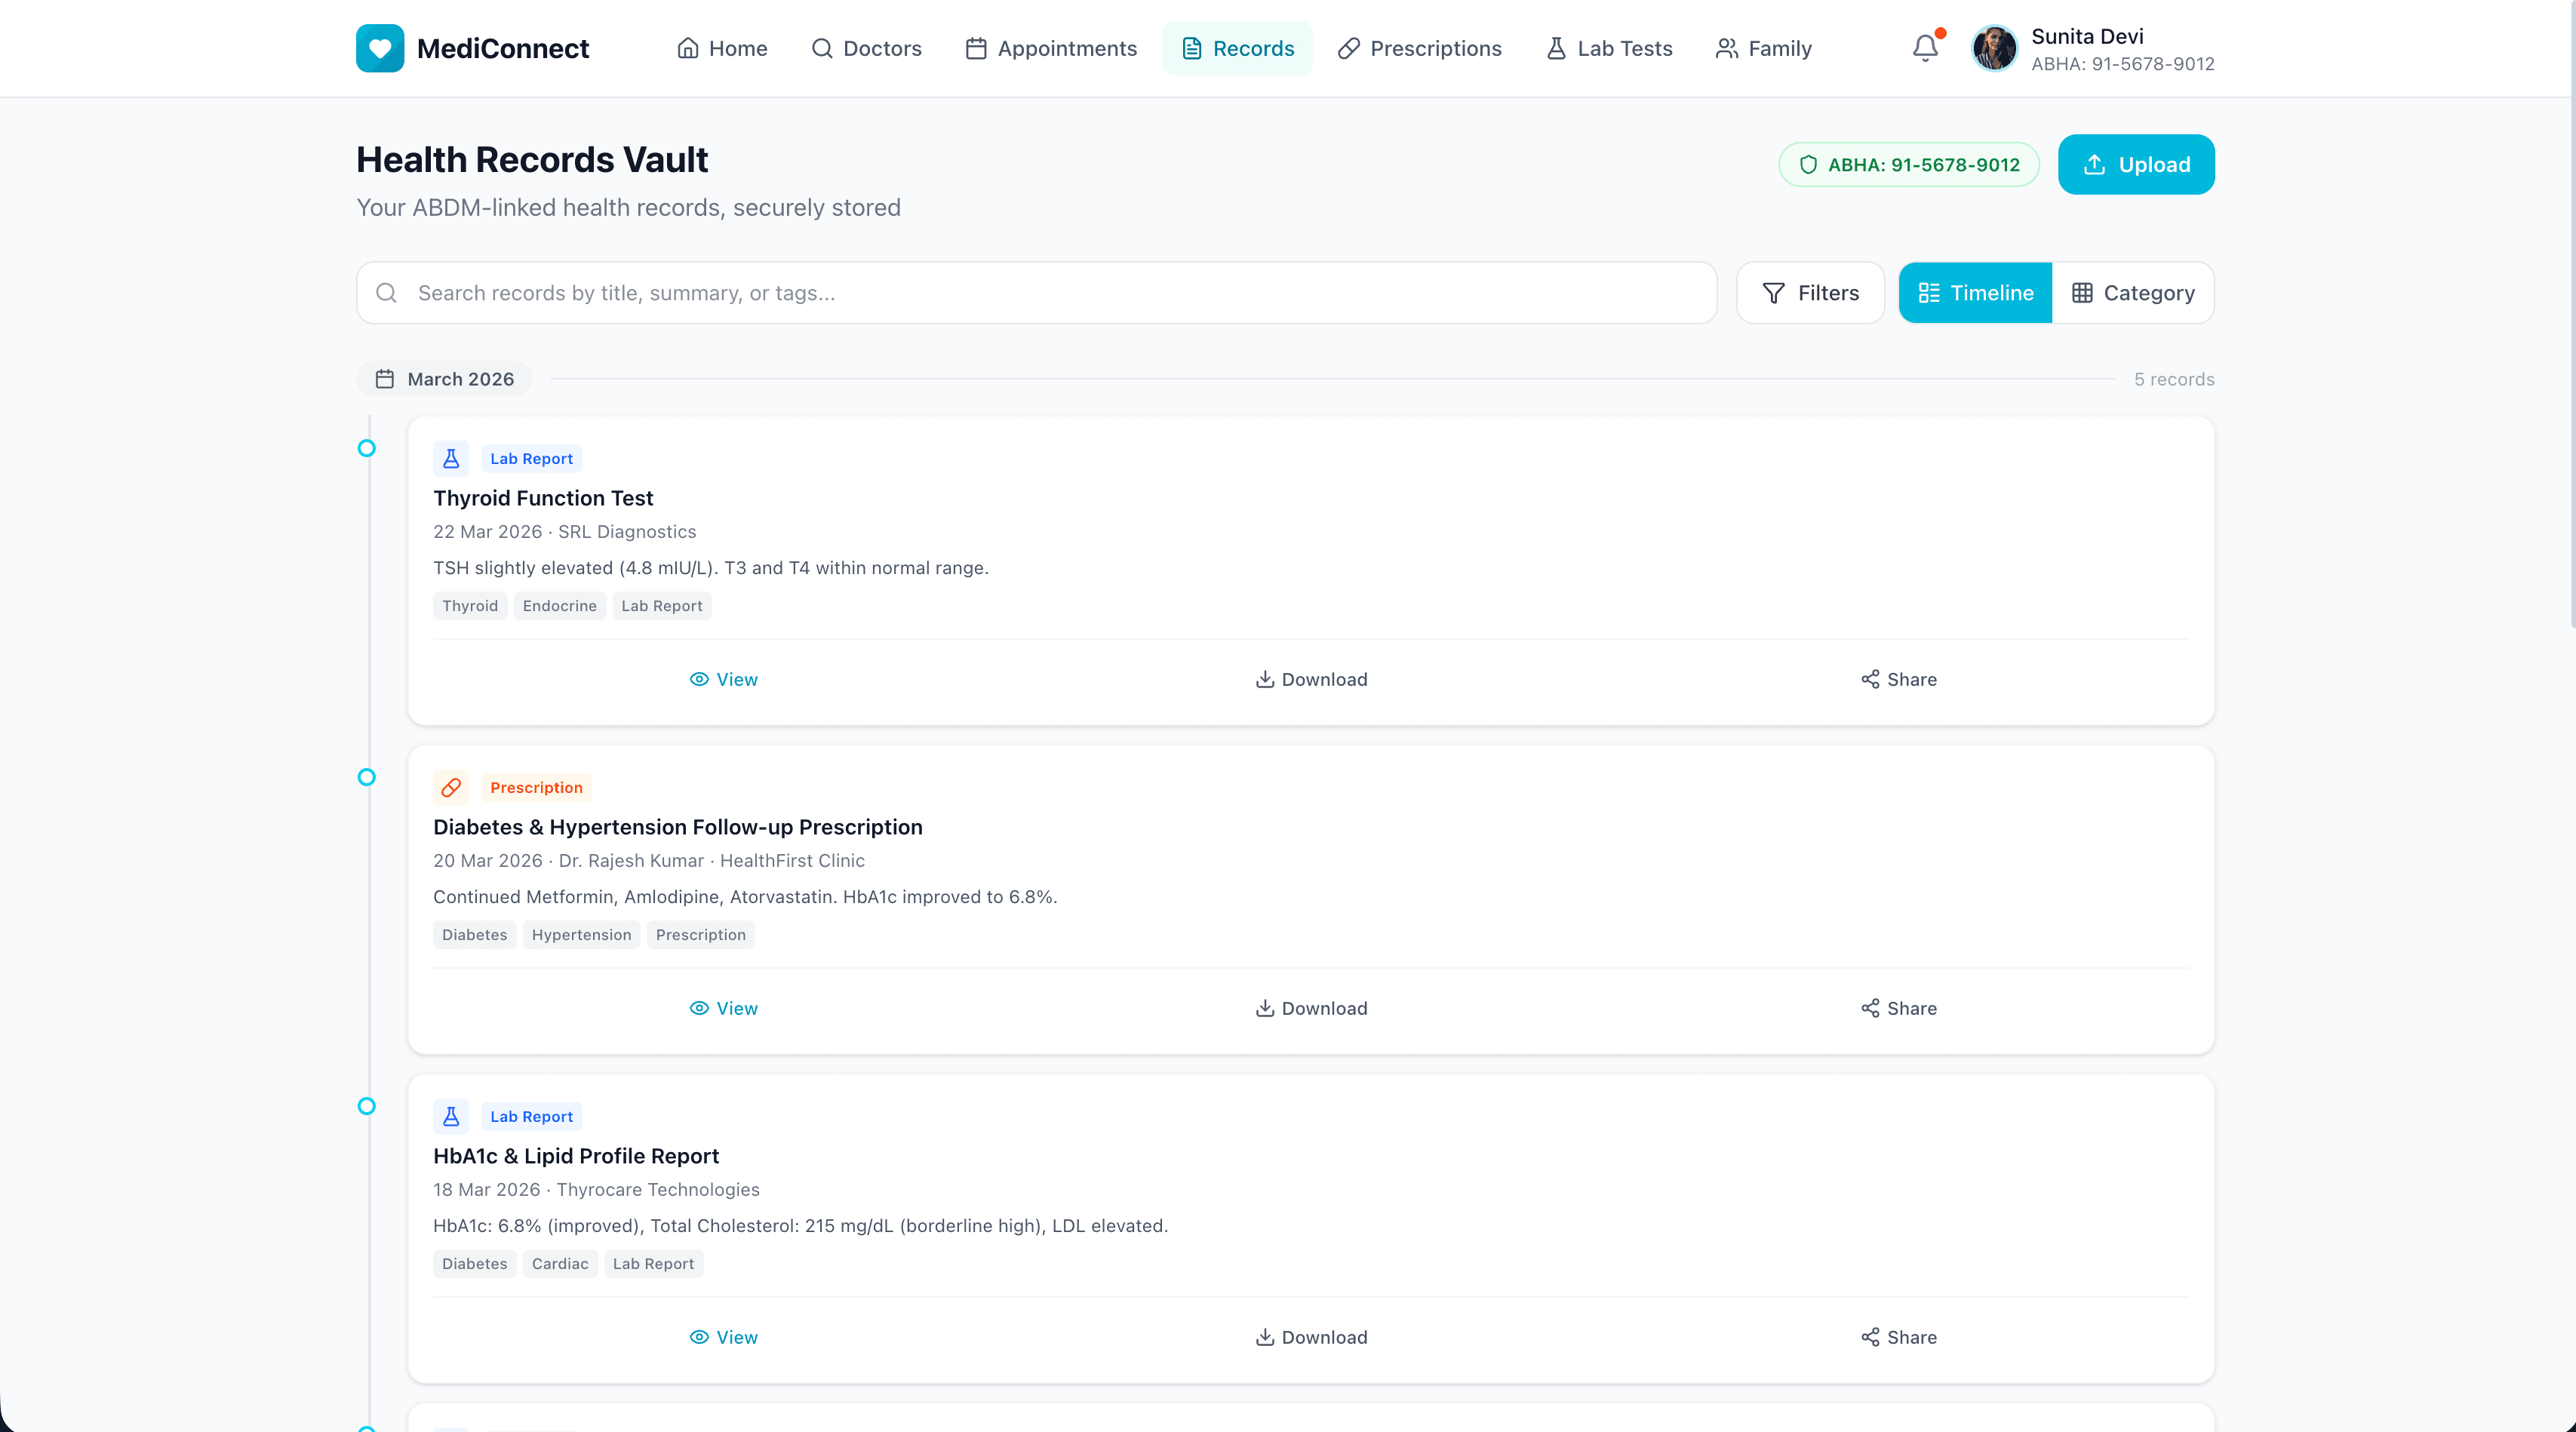Click the prescription pill icon on the follow-up record

coord(451,787)
